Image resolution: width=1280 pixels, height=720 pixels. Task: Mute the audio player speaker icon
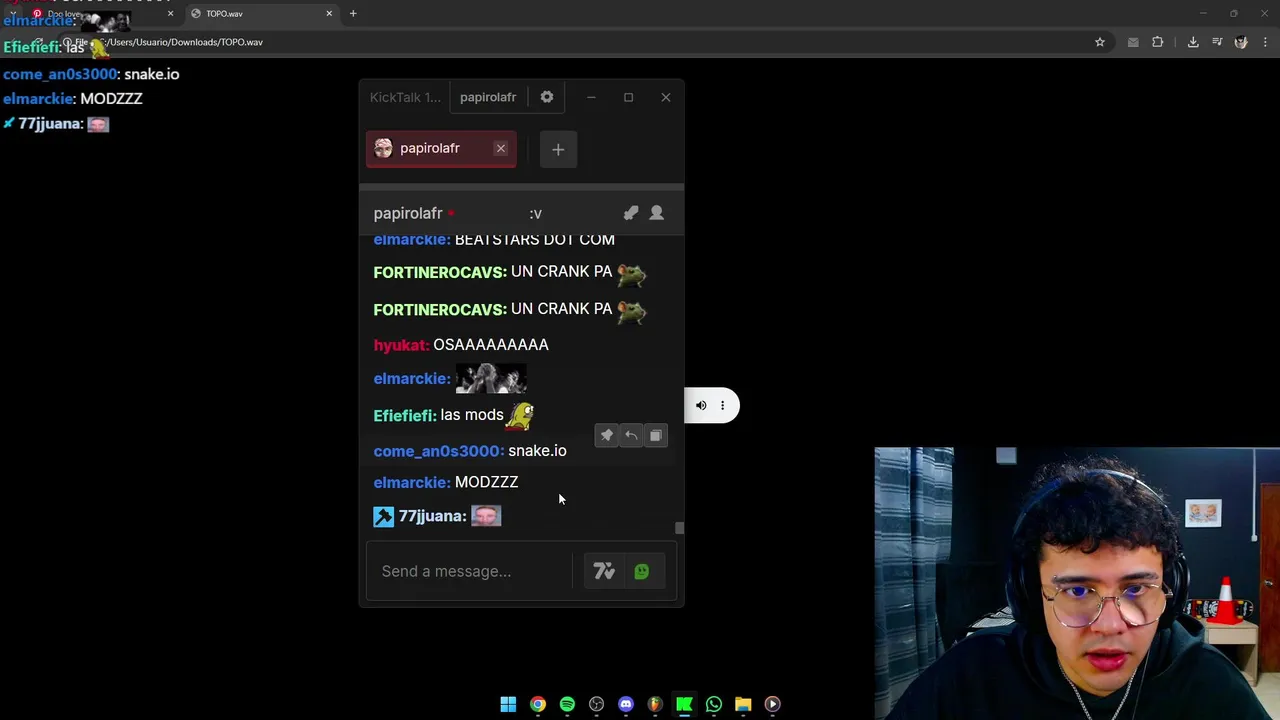click(x=701, y=405)
